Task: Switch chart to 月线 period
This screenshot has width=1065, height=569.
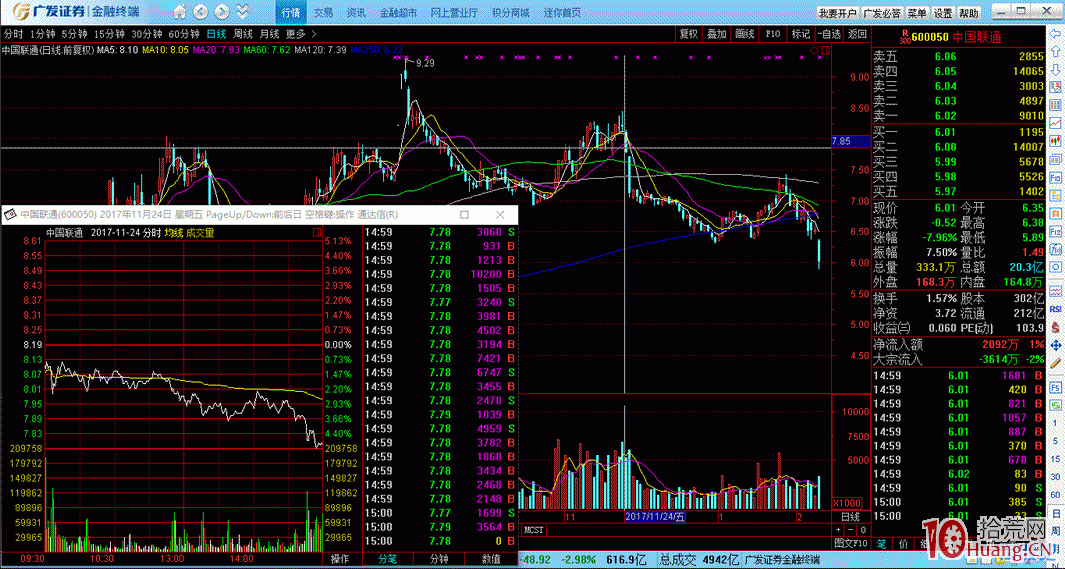Action: (270, 33)
